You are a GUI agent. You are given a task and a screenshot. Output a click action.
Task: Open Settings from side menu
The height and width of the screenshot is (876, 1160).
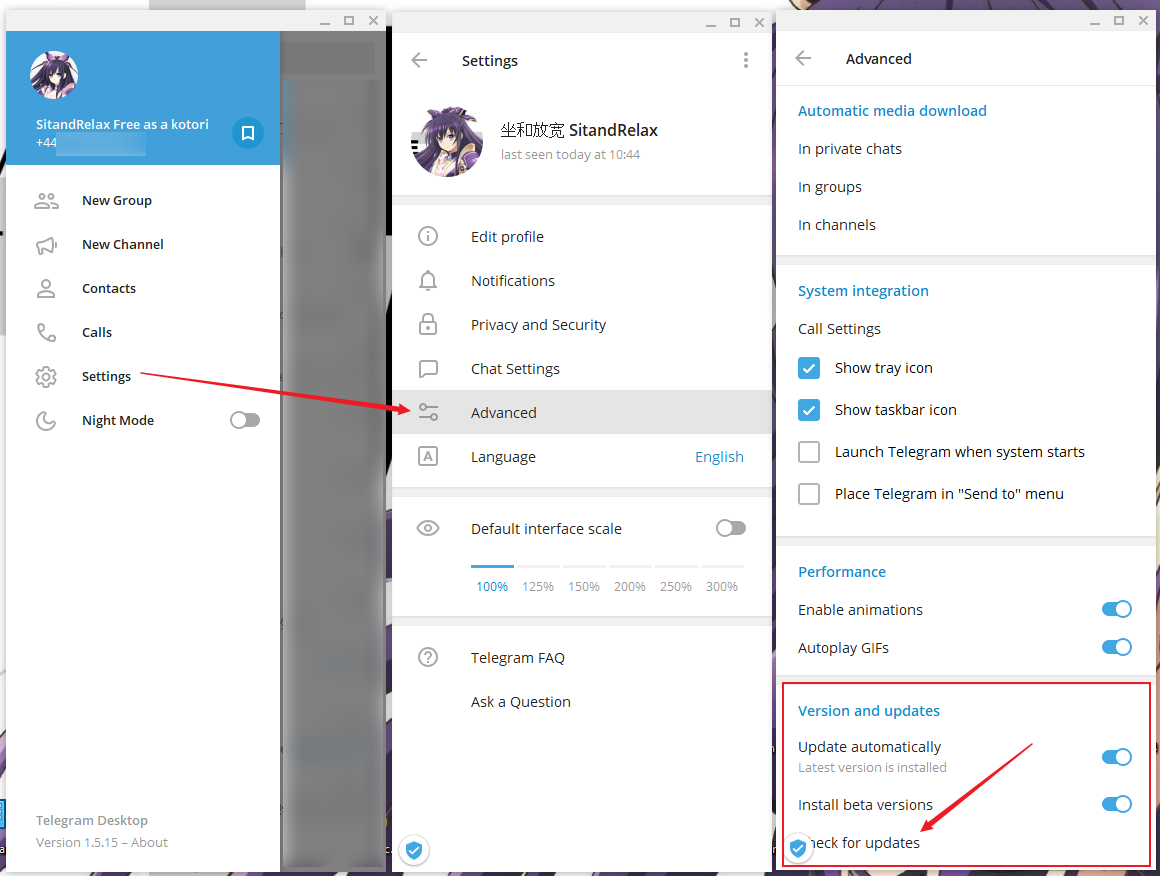tap(143, 377)
